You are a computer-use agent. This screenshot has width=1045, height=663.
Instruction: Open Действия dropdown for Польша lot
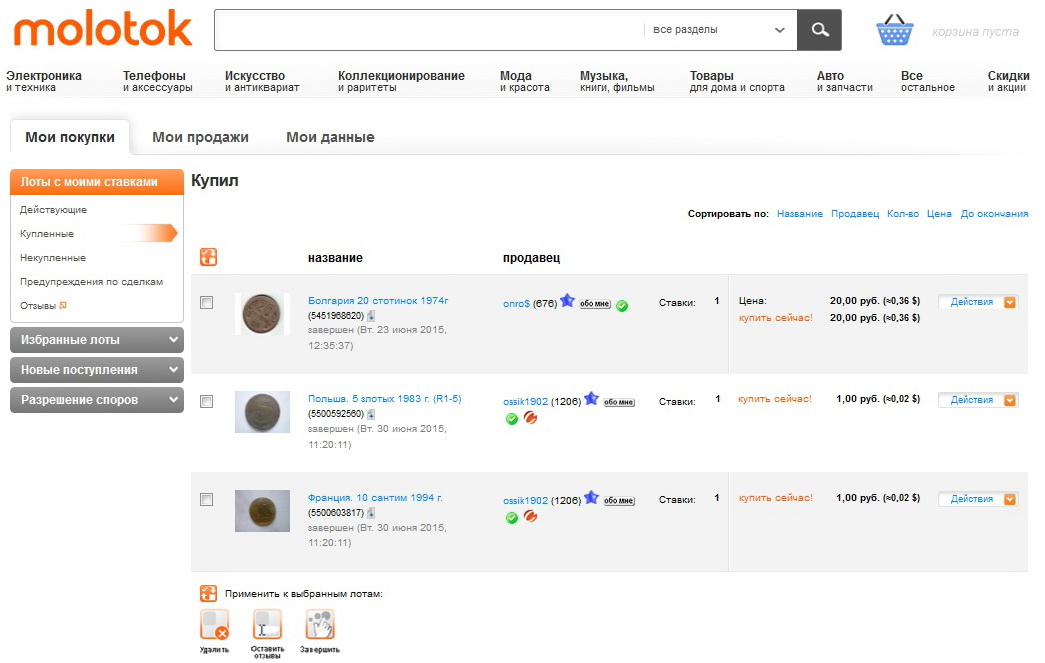[978, 400]
